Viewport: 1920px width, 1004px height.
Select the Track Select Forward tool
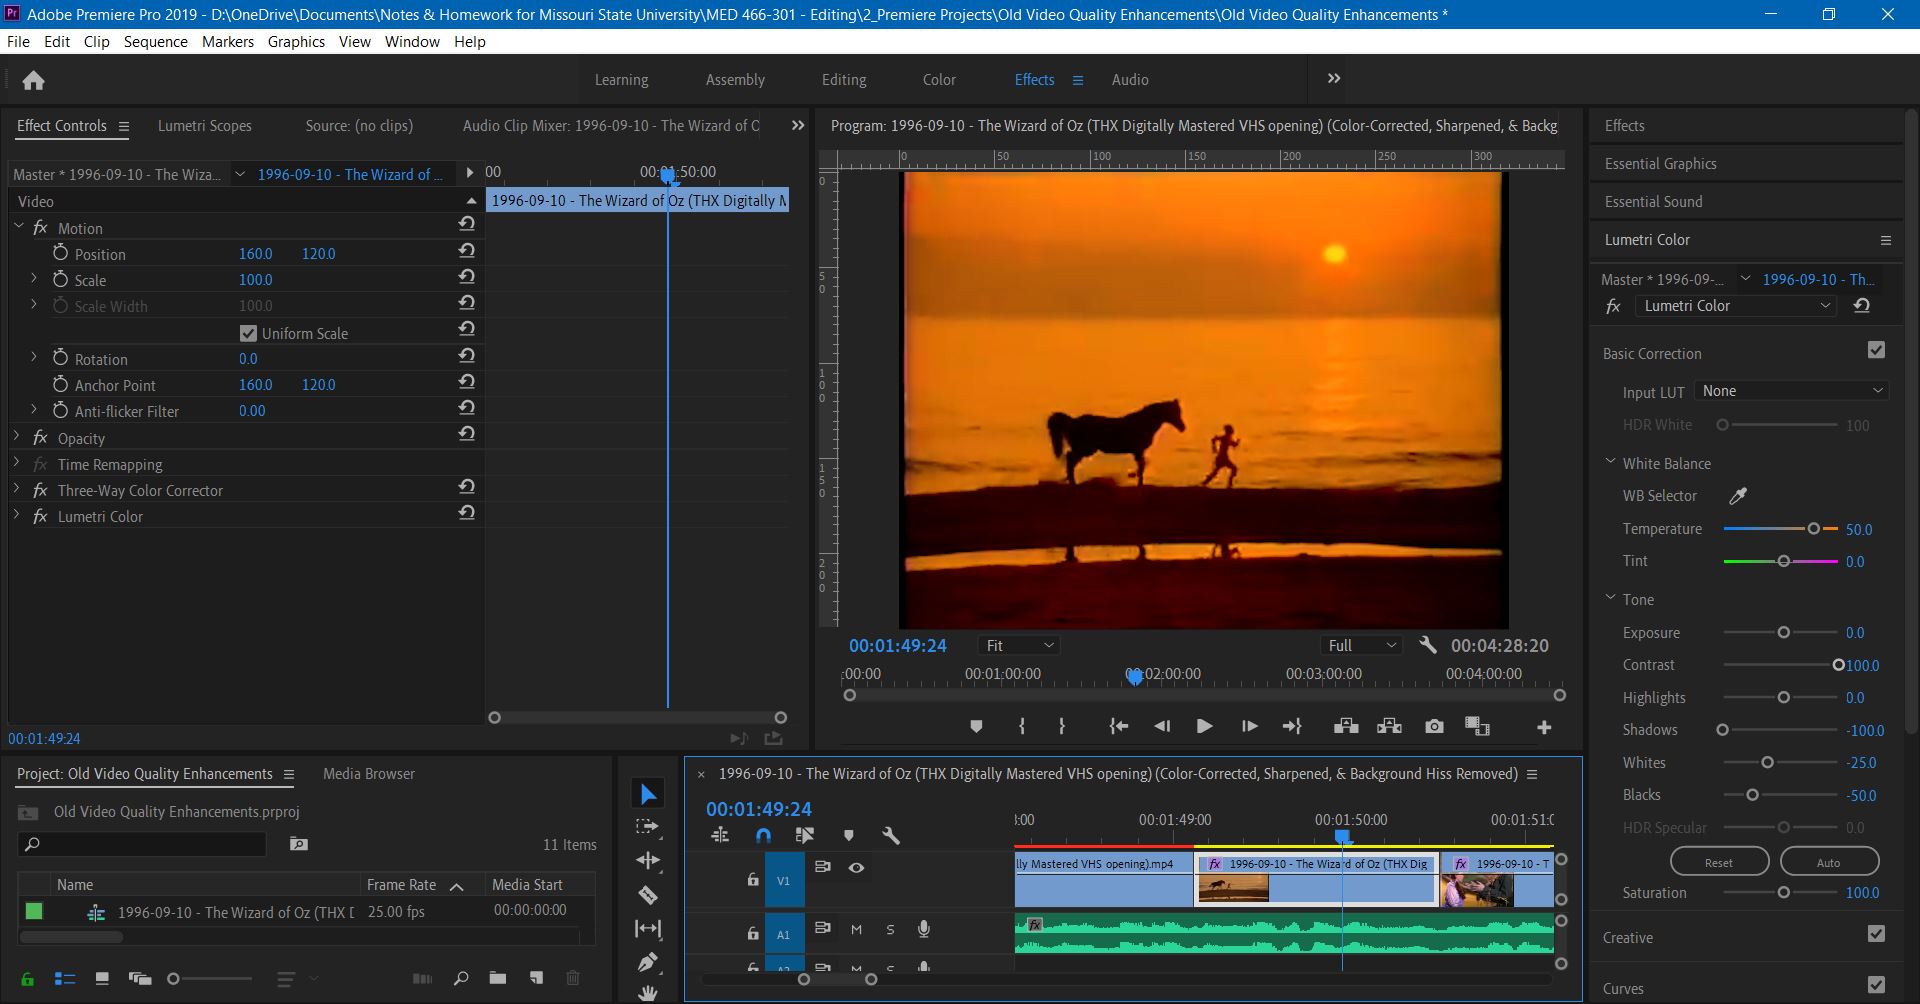648,827
